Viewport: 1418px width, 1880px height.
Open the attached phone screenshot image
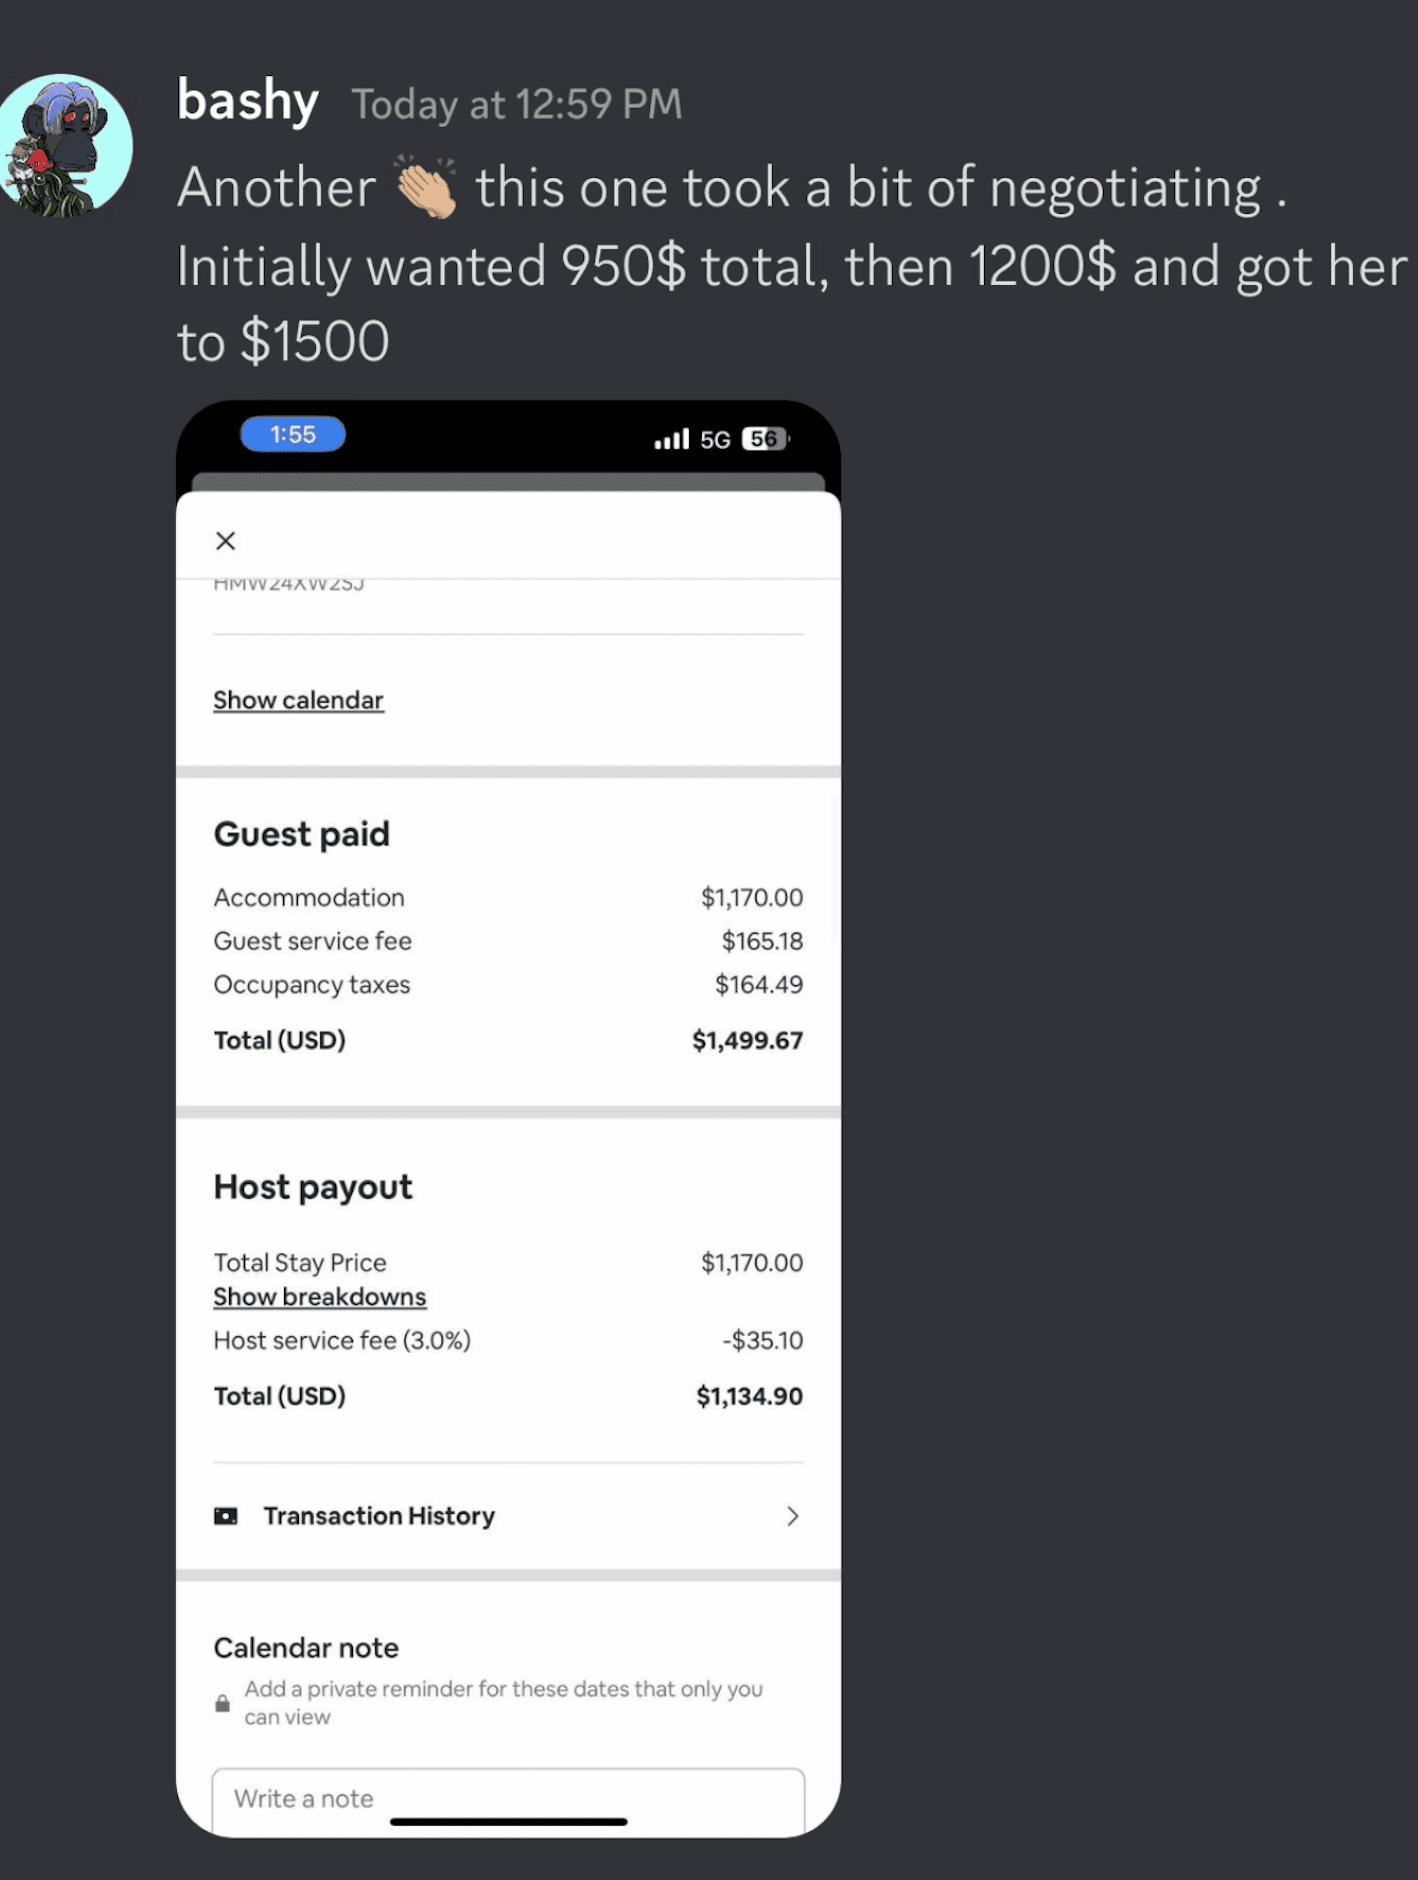click(x=508, y=1118)
